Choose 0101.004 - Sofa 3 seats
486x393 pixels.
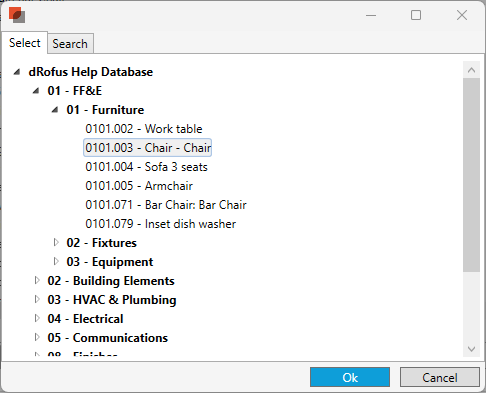click(146, 167)
